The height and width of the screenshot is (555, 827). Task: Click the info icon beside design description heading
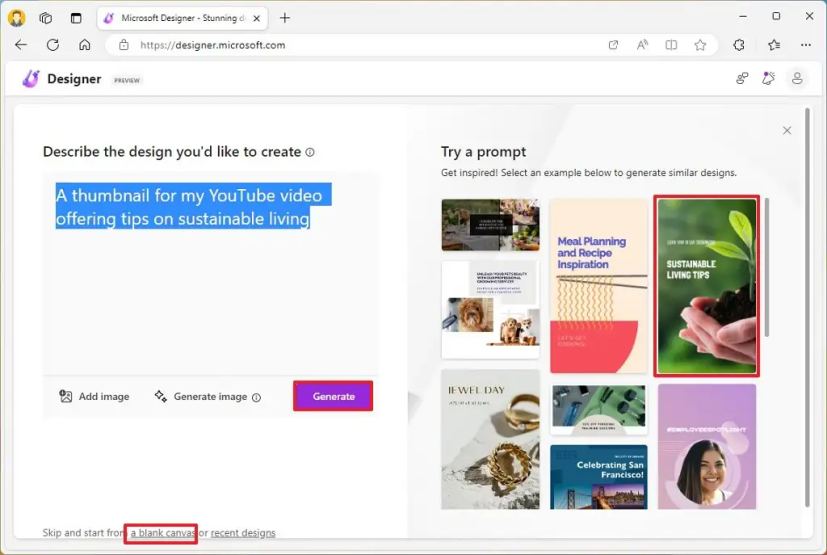point(310,152)
